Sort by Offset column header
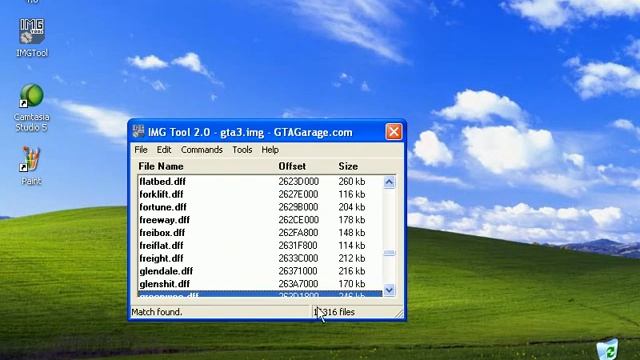 (292, 167)
